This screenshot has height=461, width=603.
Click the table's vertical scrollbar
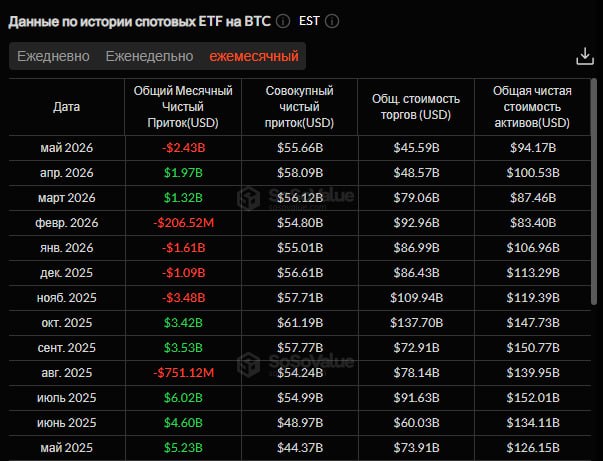[x=594, y=191]
